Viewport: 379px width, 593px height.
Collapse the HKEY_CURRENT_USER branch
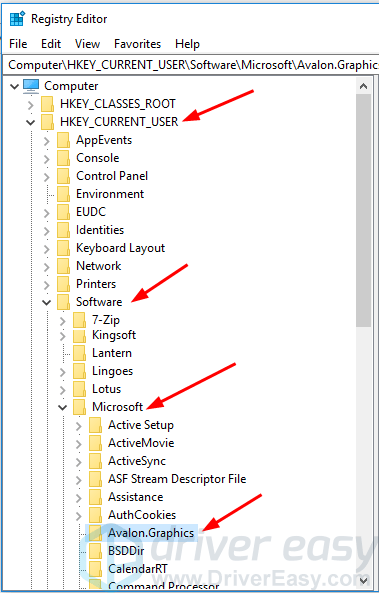pos(31,122)
